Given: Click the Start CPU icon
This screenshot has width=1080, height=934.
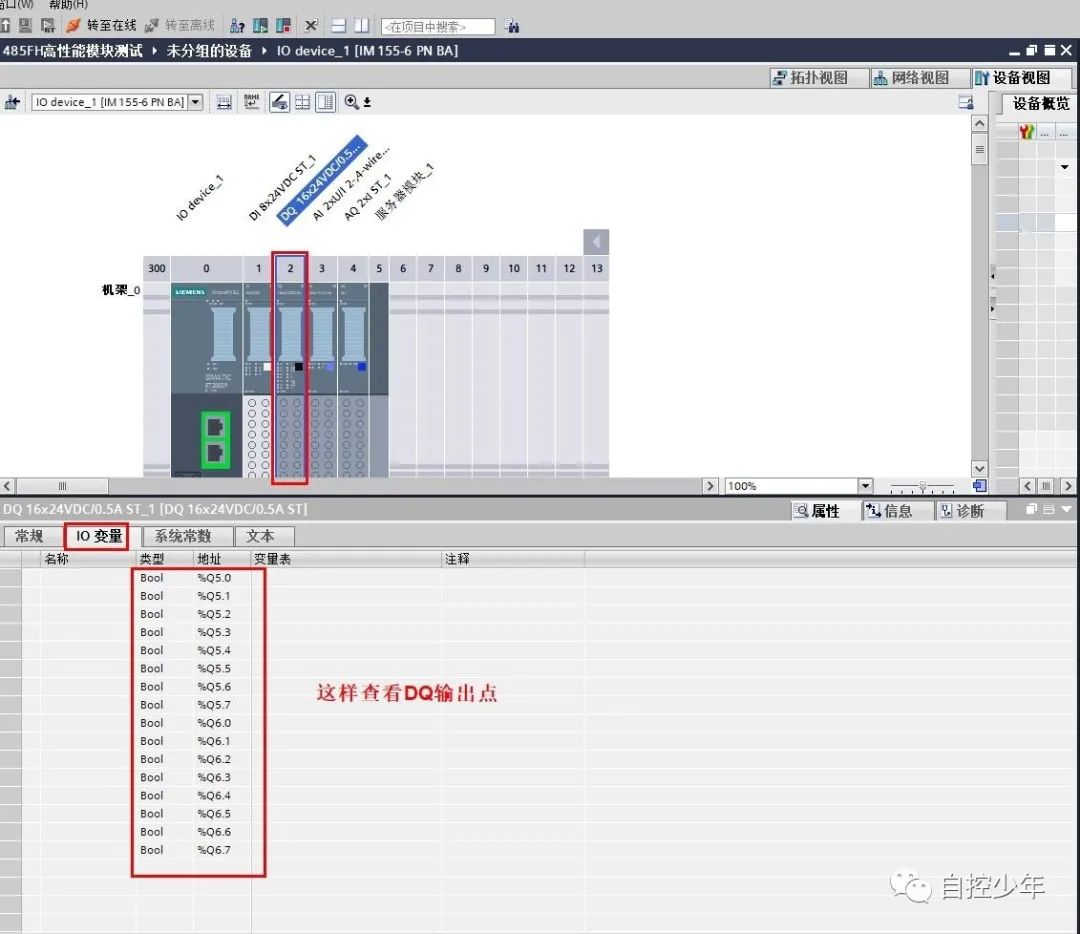Looking at the screenshot, I should click(x=260, y=26).
